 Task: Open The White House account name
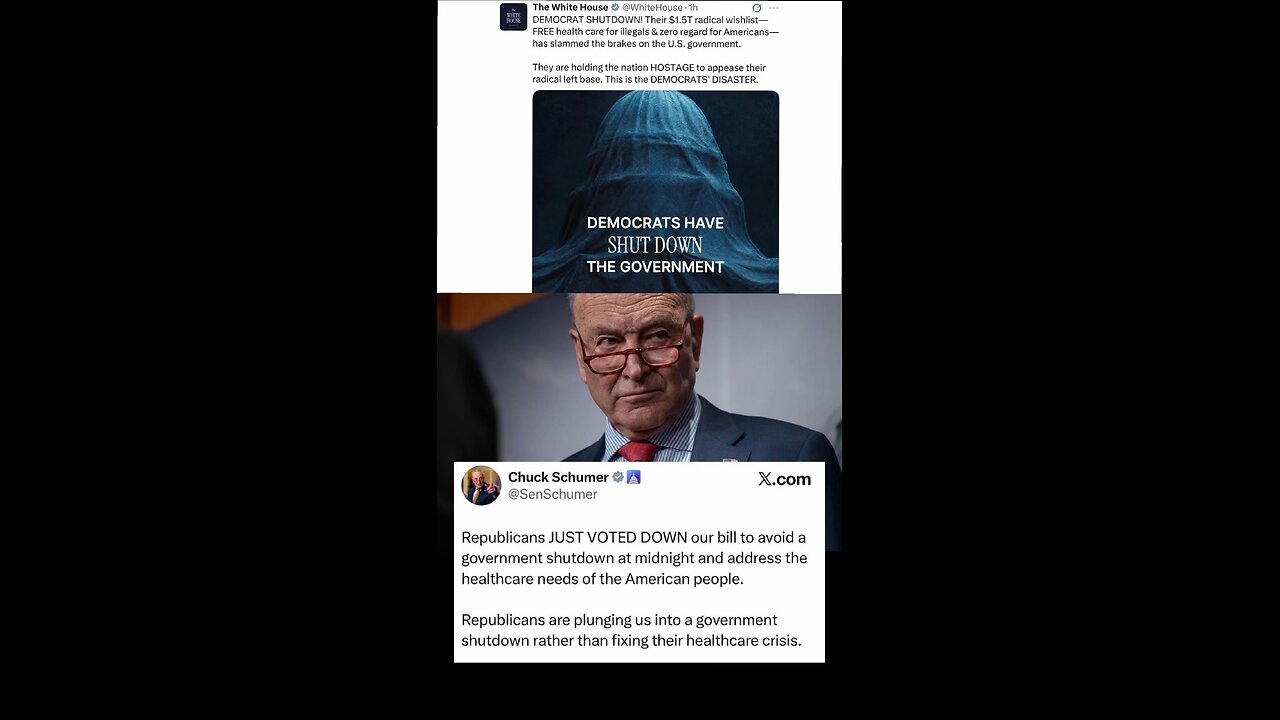coord(570,7)
